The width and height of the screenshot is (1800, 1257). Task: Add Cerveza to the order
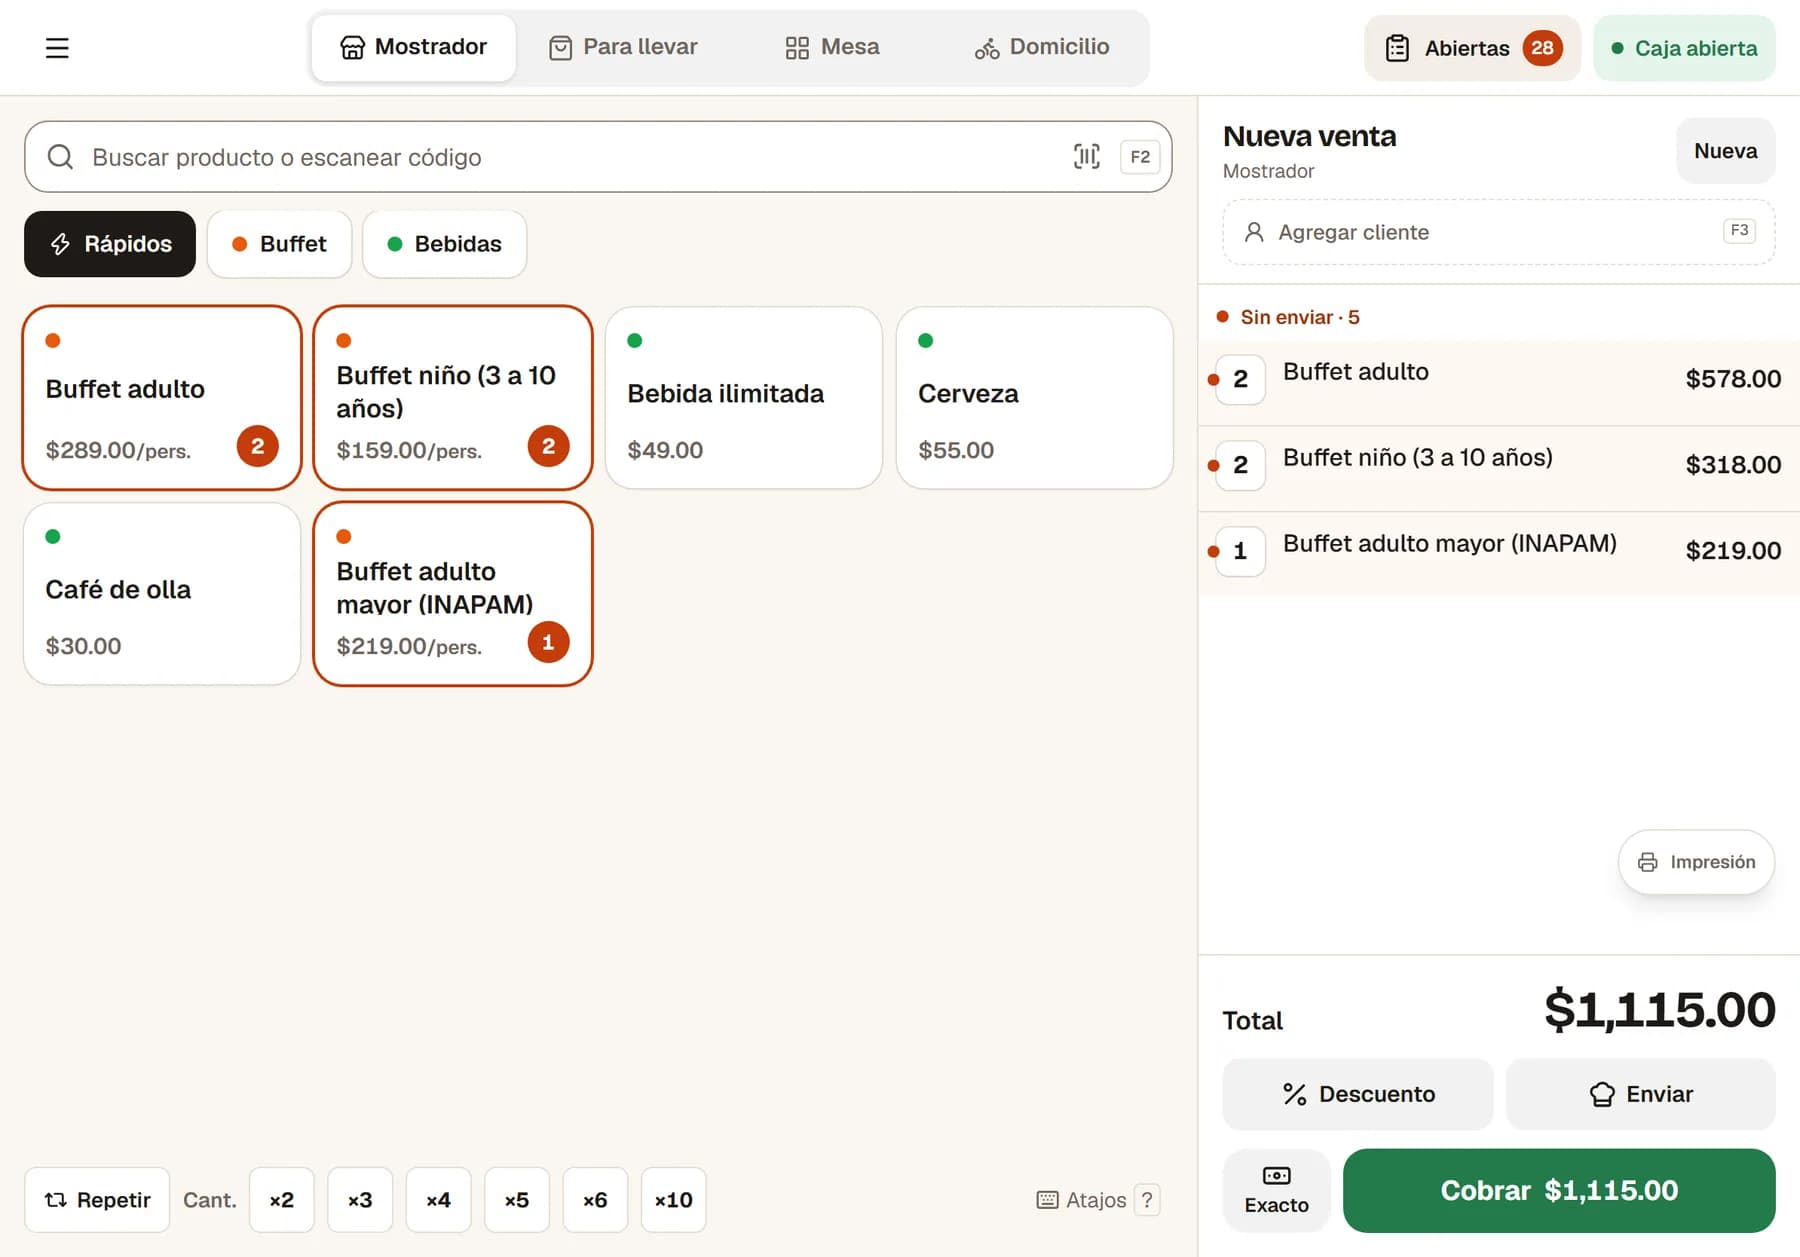[x=1035, y=398]
